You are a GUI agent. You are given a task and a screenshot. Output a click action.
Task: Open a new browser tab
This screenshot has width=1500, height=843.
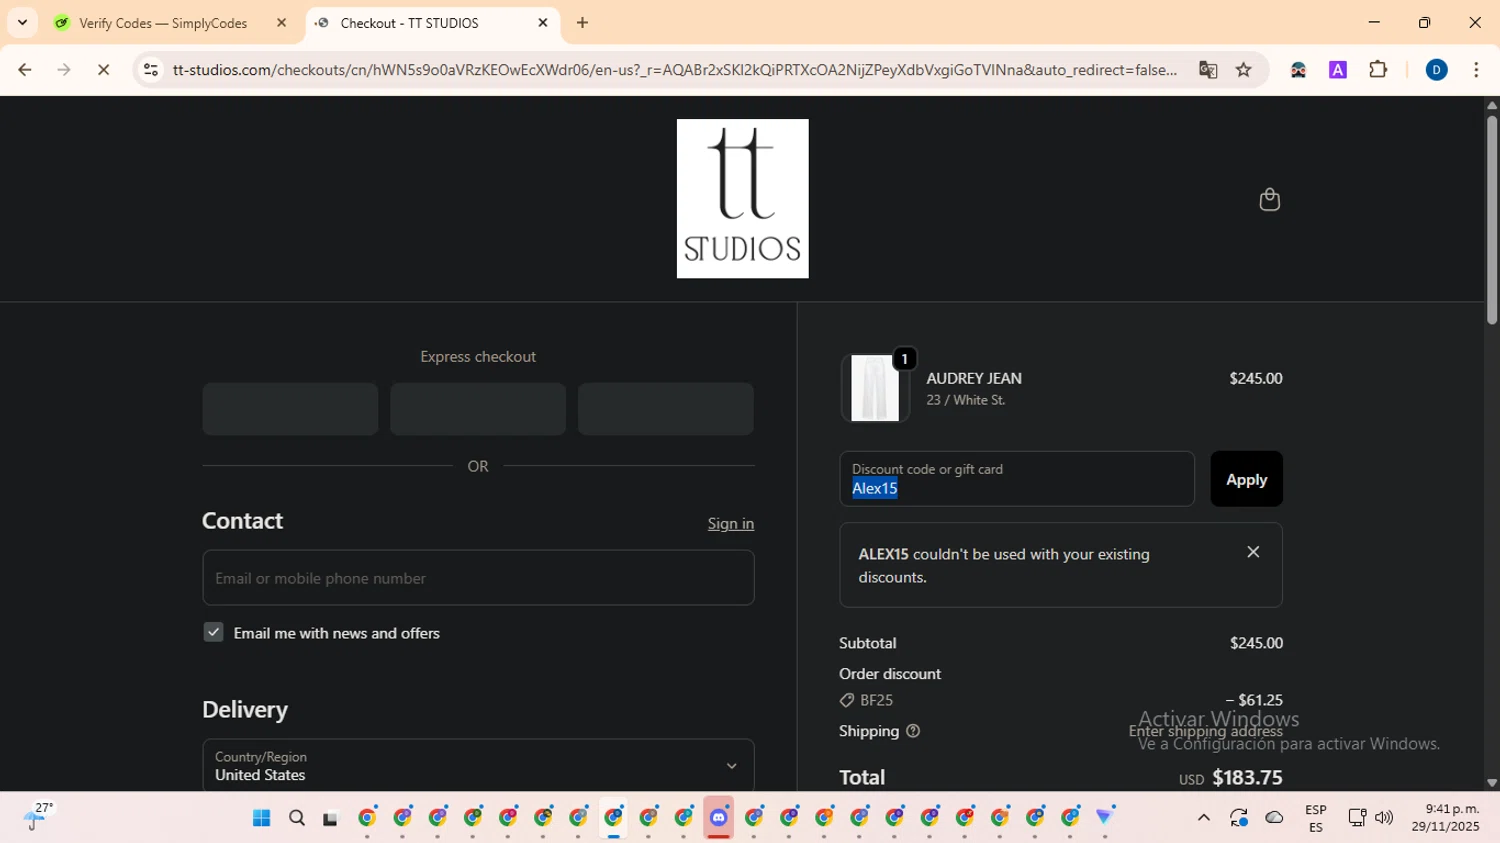pos(583,23)
